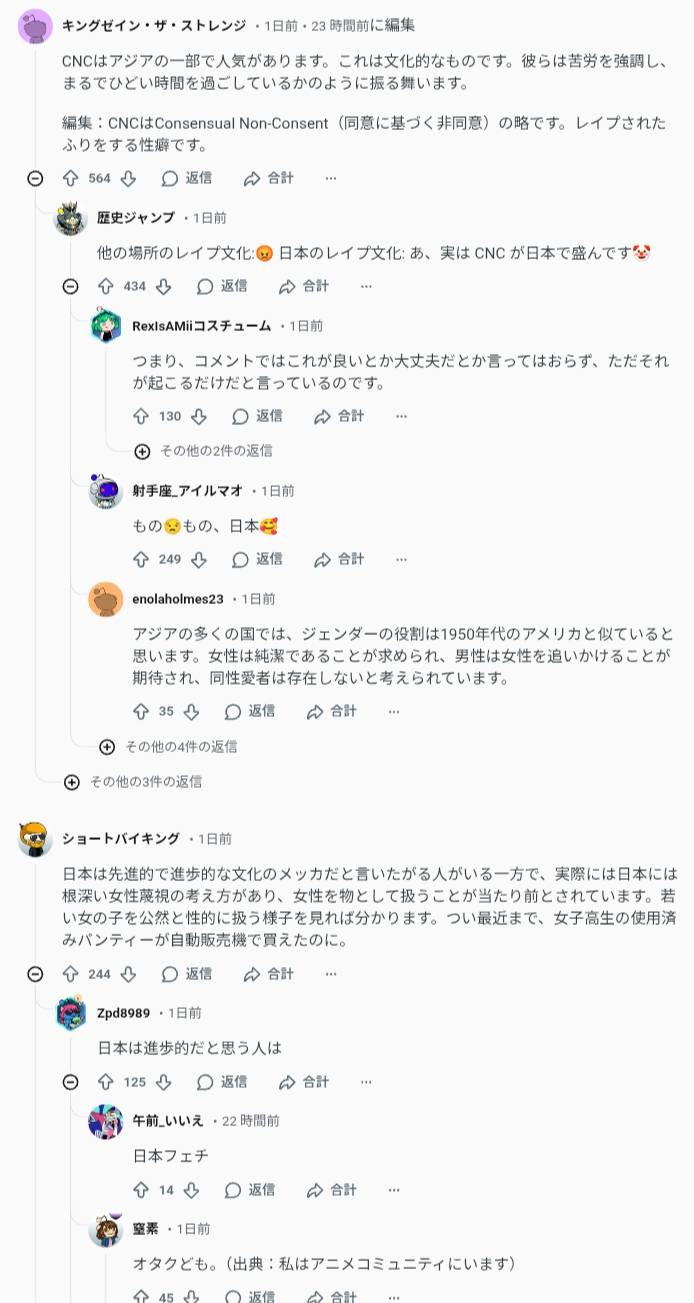Downvote the comment with 249 points
694x1303 pixels.
[x=198, y=560]
